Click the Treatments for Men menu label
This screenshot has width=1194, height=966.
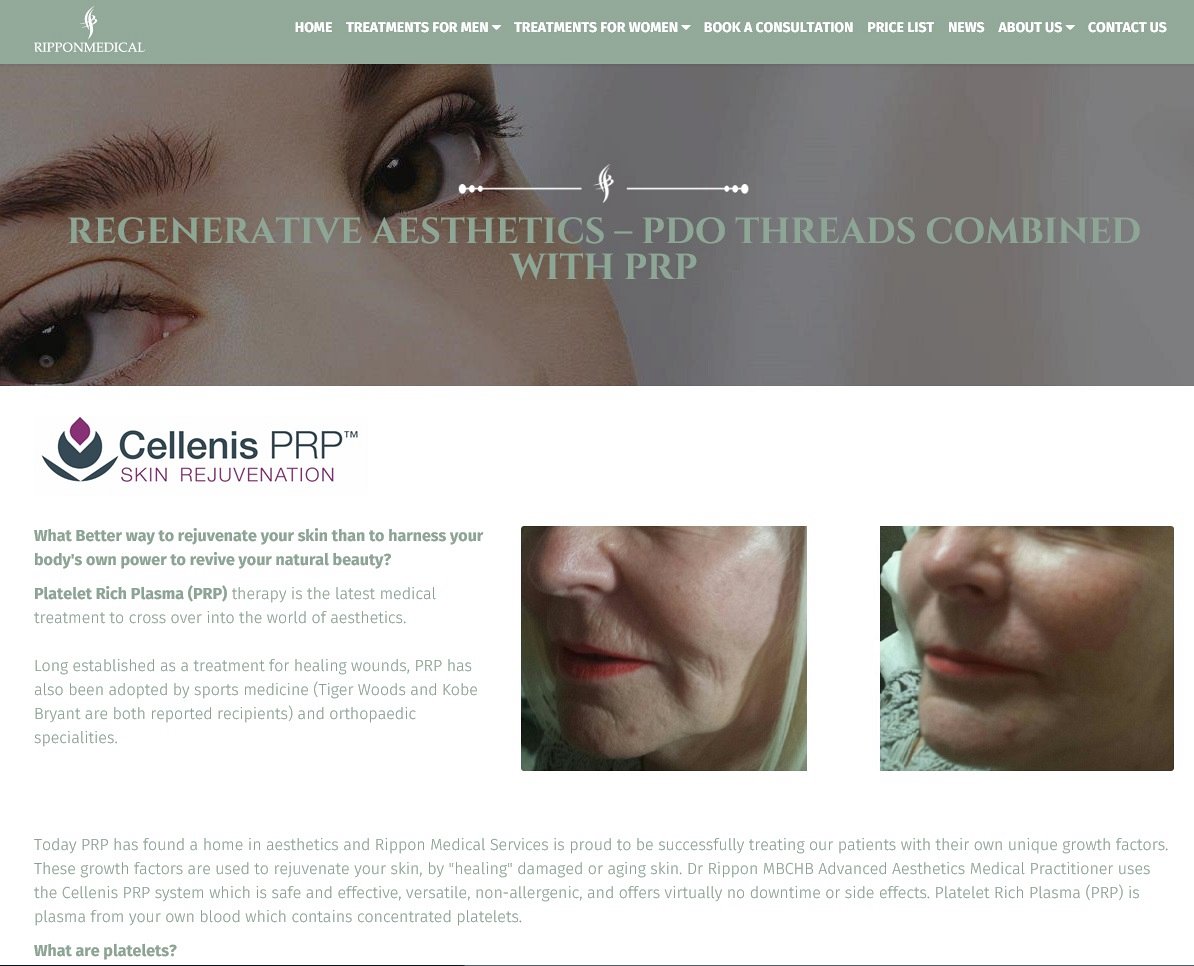coord(417,27)
